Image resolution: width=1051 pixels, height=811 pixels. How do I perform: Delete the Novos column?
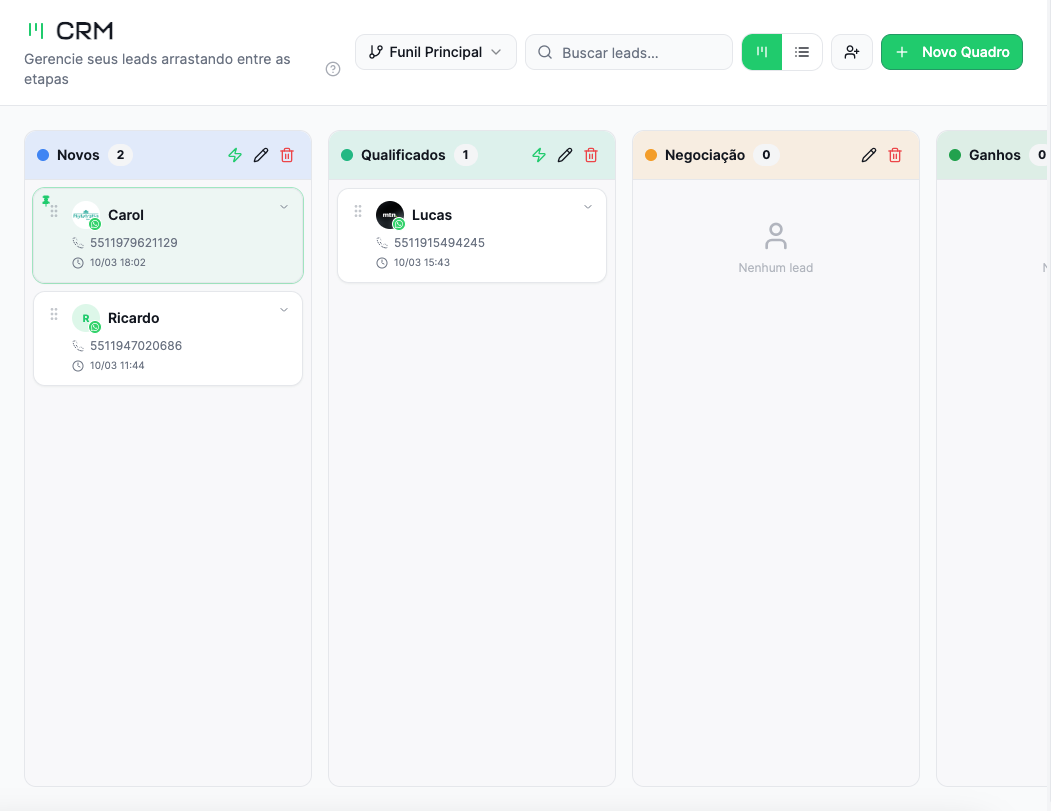[287, 155]
